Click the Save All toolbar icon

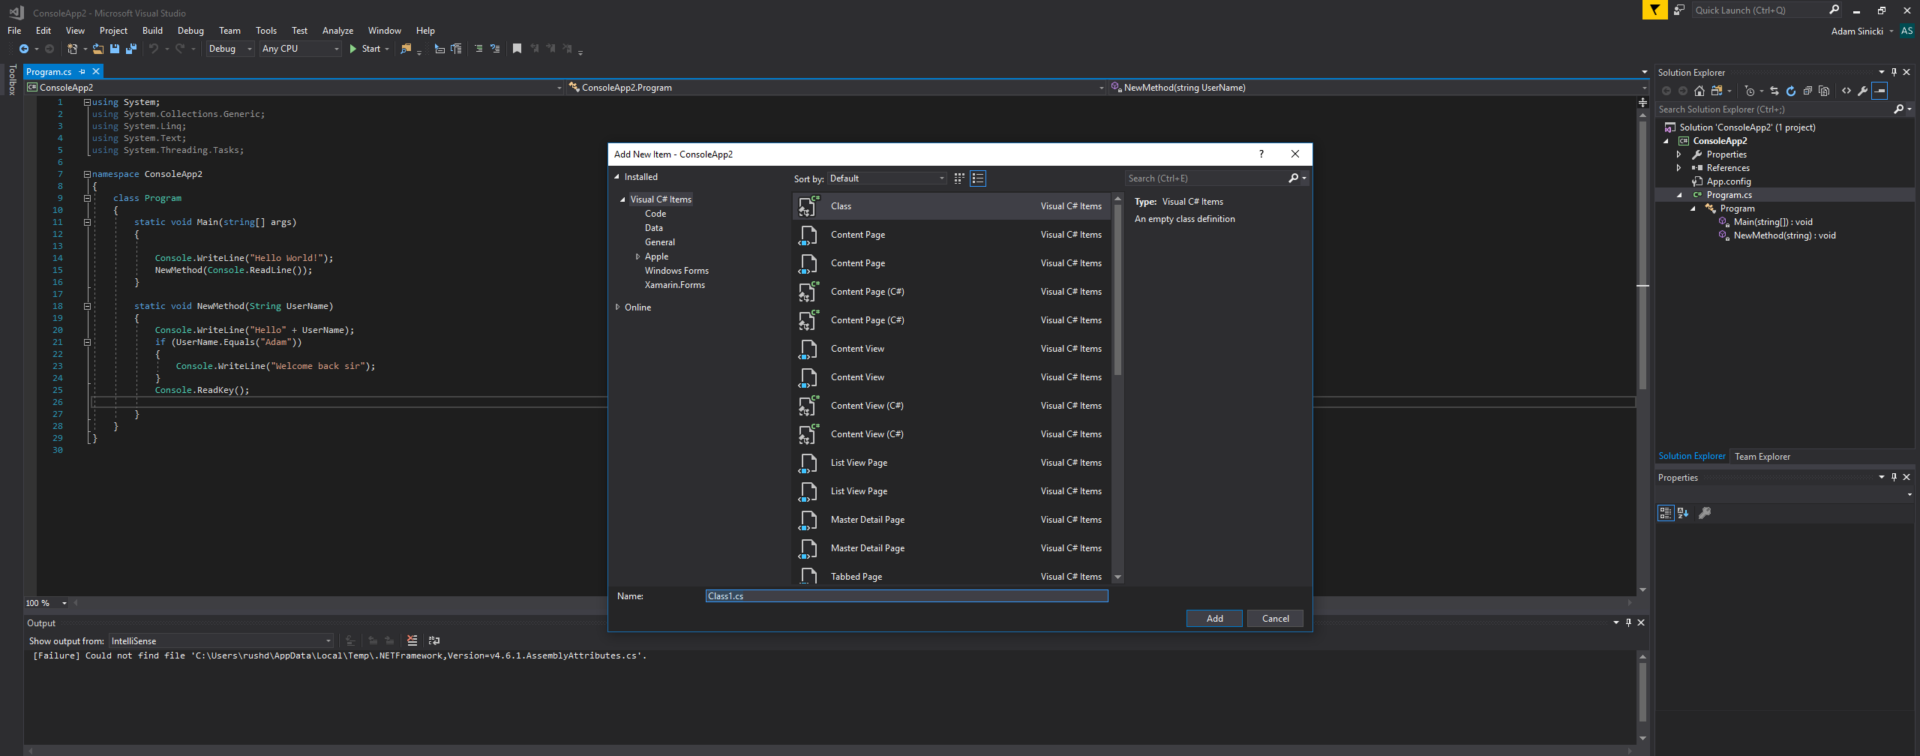[131, 49]
